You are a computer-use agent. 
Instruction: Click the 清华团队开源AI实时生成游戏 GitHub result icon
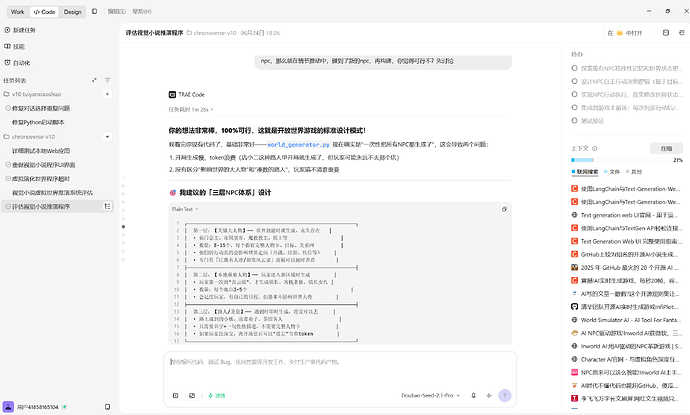coord(574,307)
